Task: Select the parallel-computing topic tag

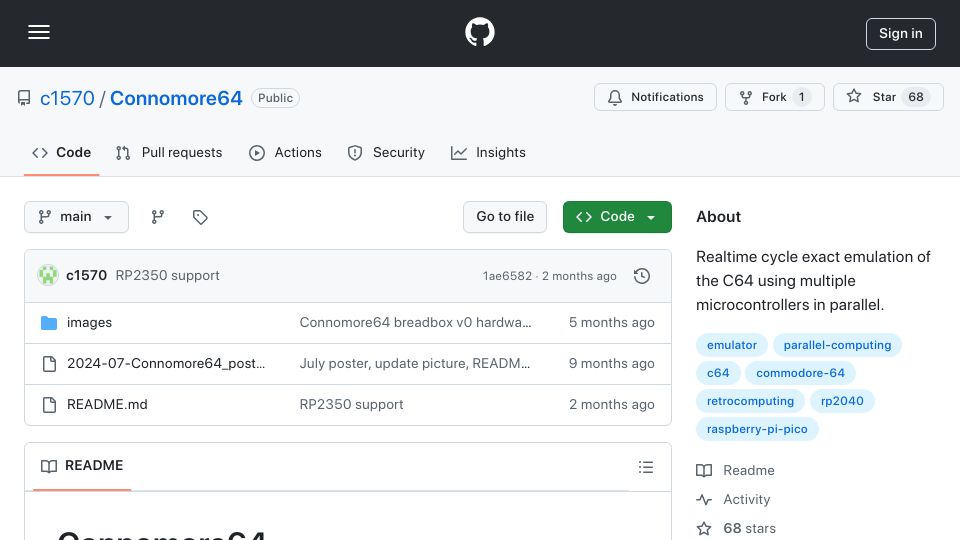Action: [x=838, y=345]
